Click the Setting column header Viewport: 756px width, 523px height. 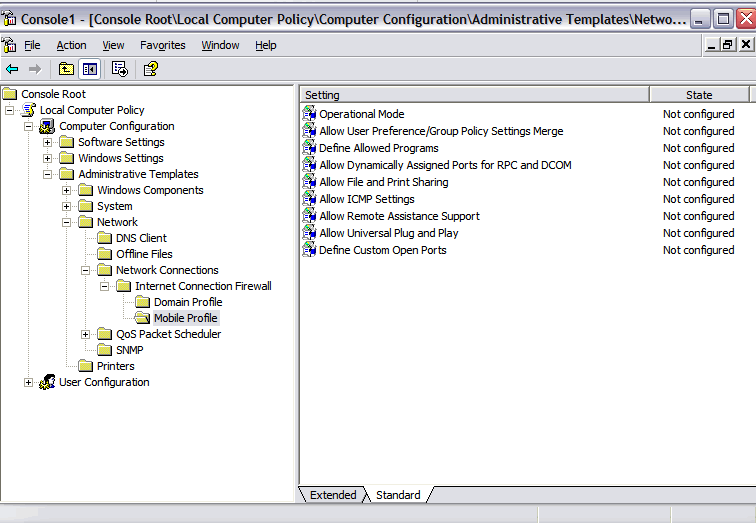[474, 95]
